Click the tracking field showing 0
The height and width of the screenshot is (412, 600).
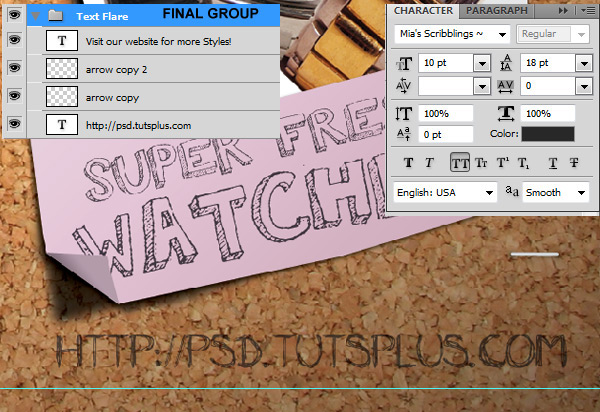pos(548,86)
